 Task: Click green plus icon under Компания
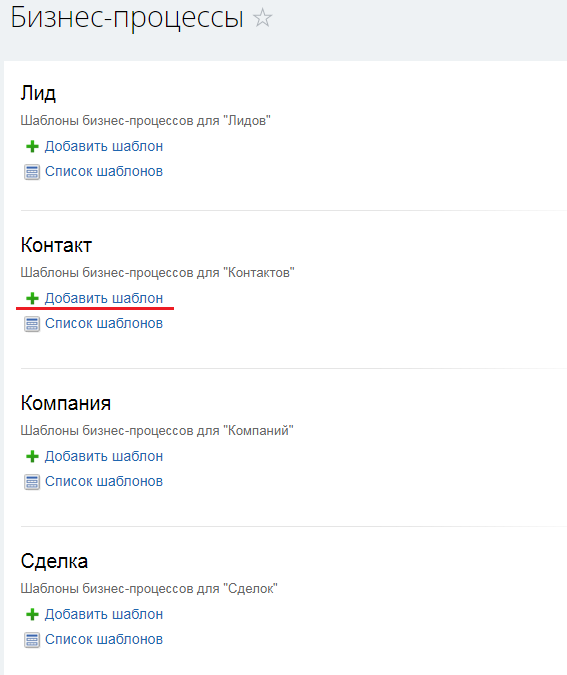(32, 456)
